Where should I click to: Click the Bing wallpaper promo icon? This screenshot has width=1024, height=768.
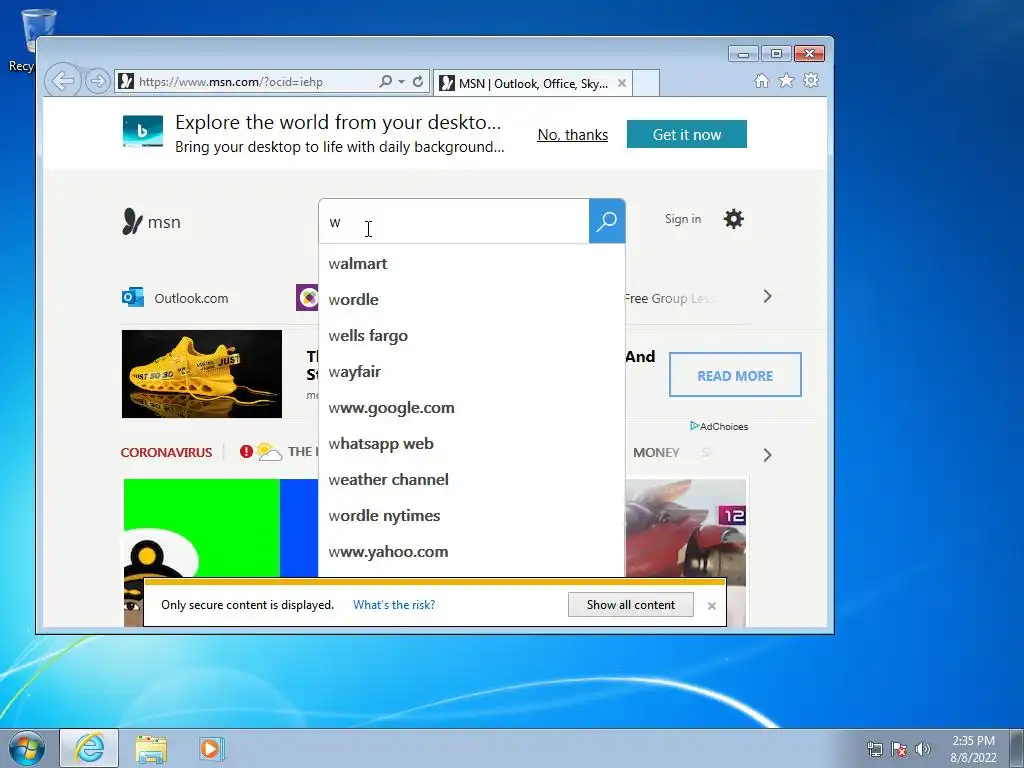pyautogui.click(x=142, y=131)
